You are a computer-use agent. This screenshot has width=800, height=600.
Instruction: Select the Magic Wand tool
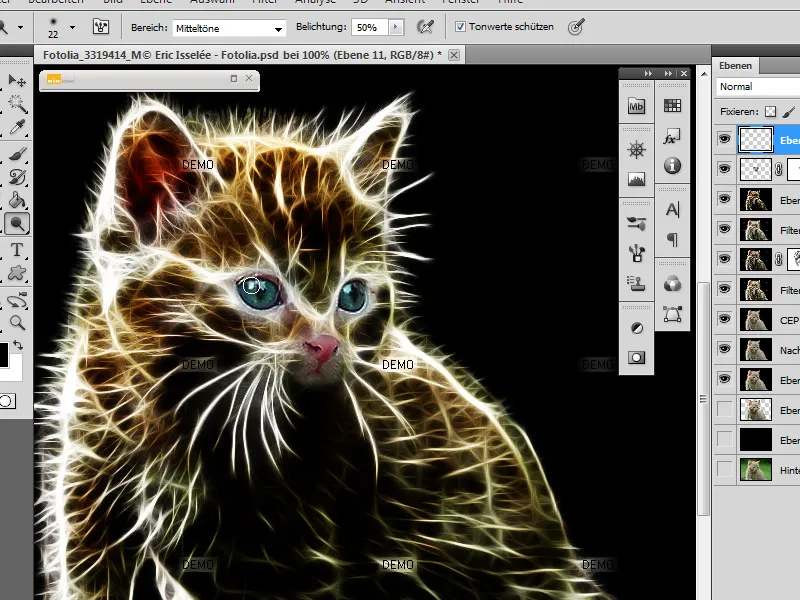click(17, 104)
